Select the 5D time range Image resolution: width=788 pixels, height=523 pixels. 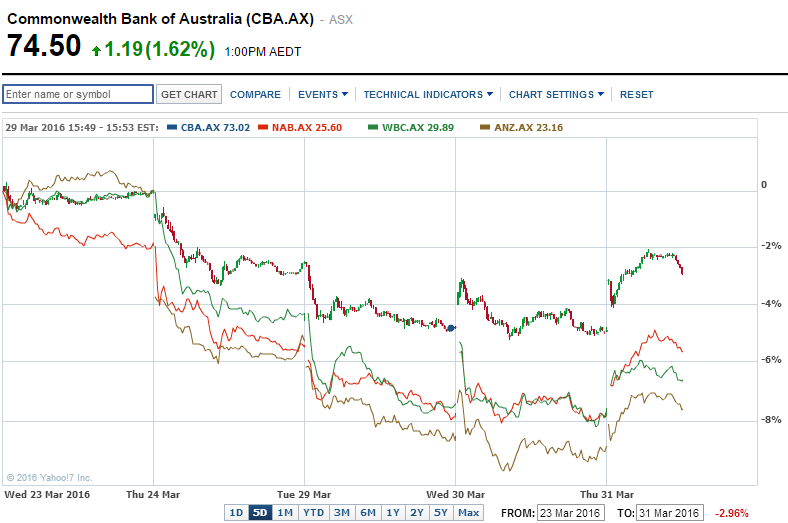[260, 513]
